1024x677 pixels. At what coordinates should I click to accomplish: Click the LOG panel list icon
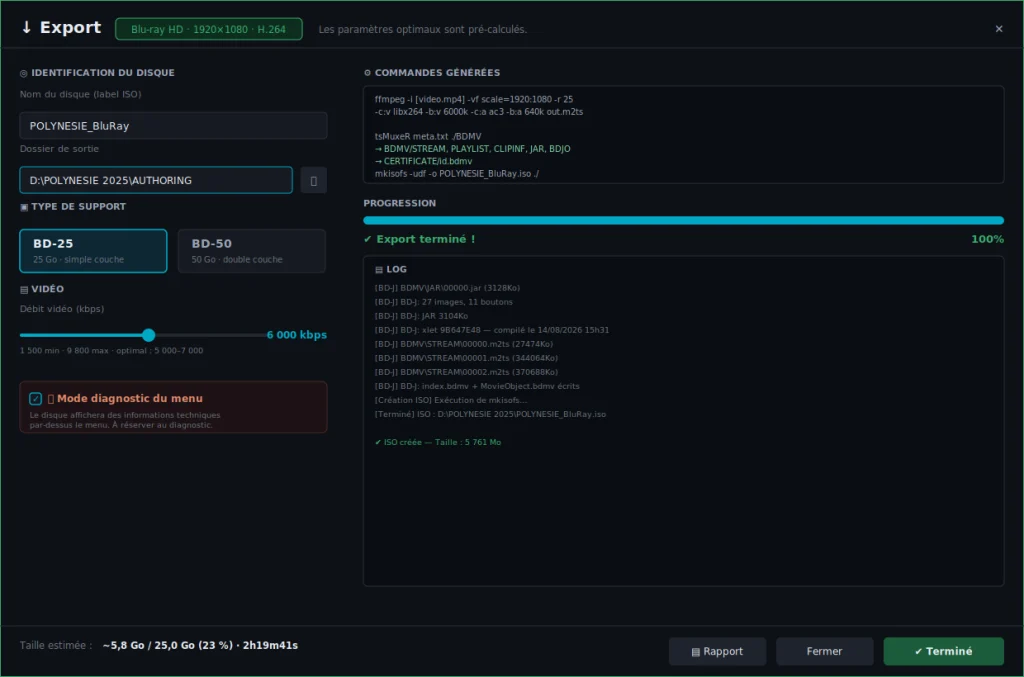click(379, 270)
